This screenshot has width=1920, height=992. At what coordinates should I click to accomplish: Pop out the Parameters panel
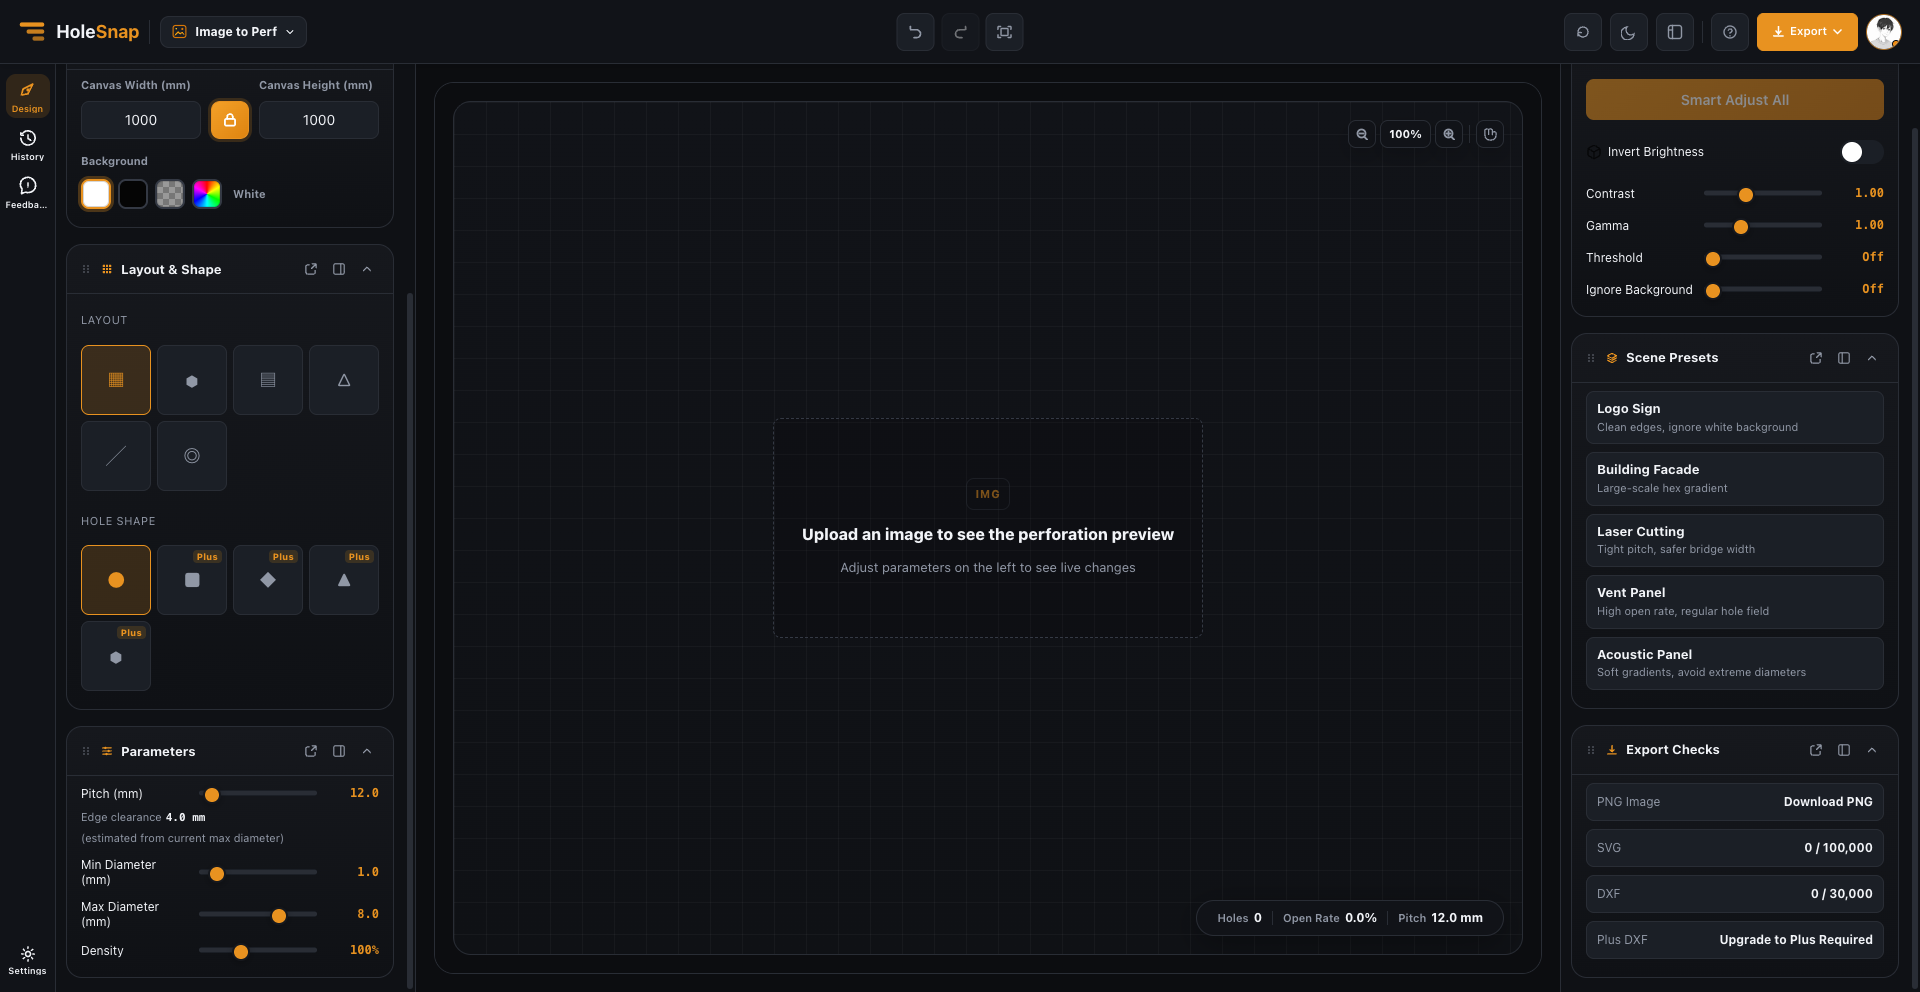point(311,751)
